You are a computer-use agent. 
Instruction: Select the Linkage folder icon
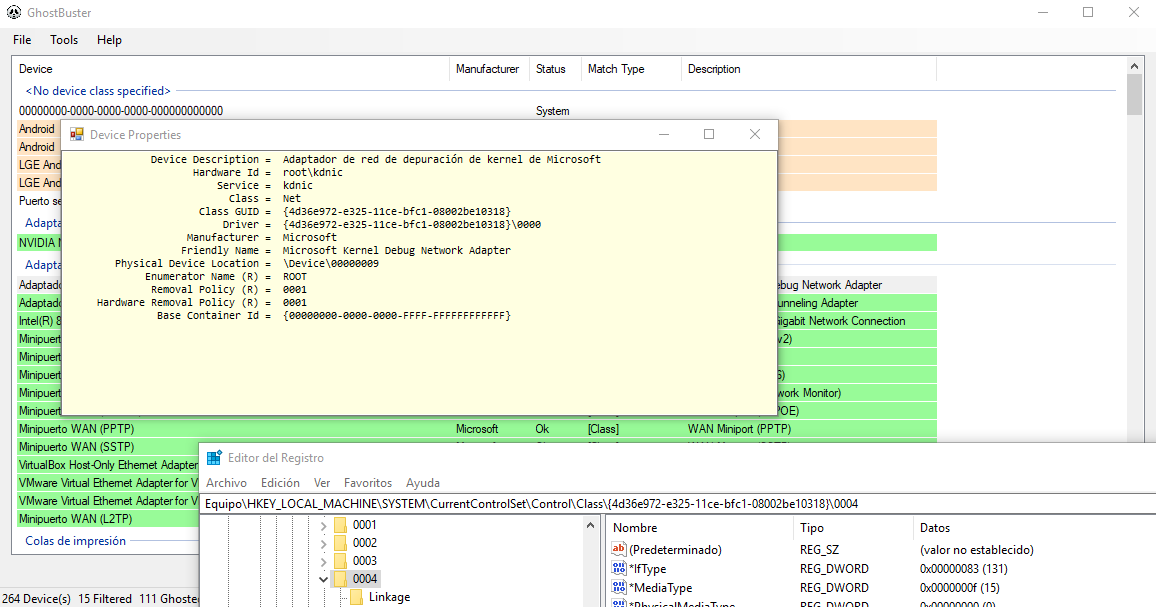tap(357, 597)
